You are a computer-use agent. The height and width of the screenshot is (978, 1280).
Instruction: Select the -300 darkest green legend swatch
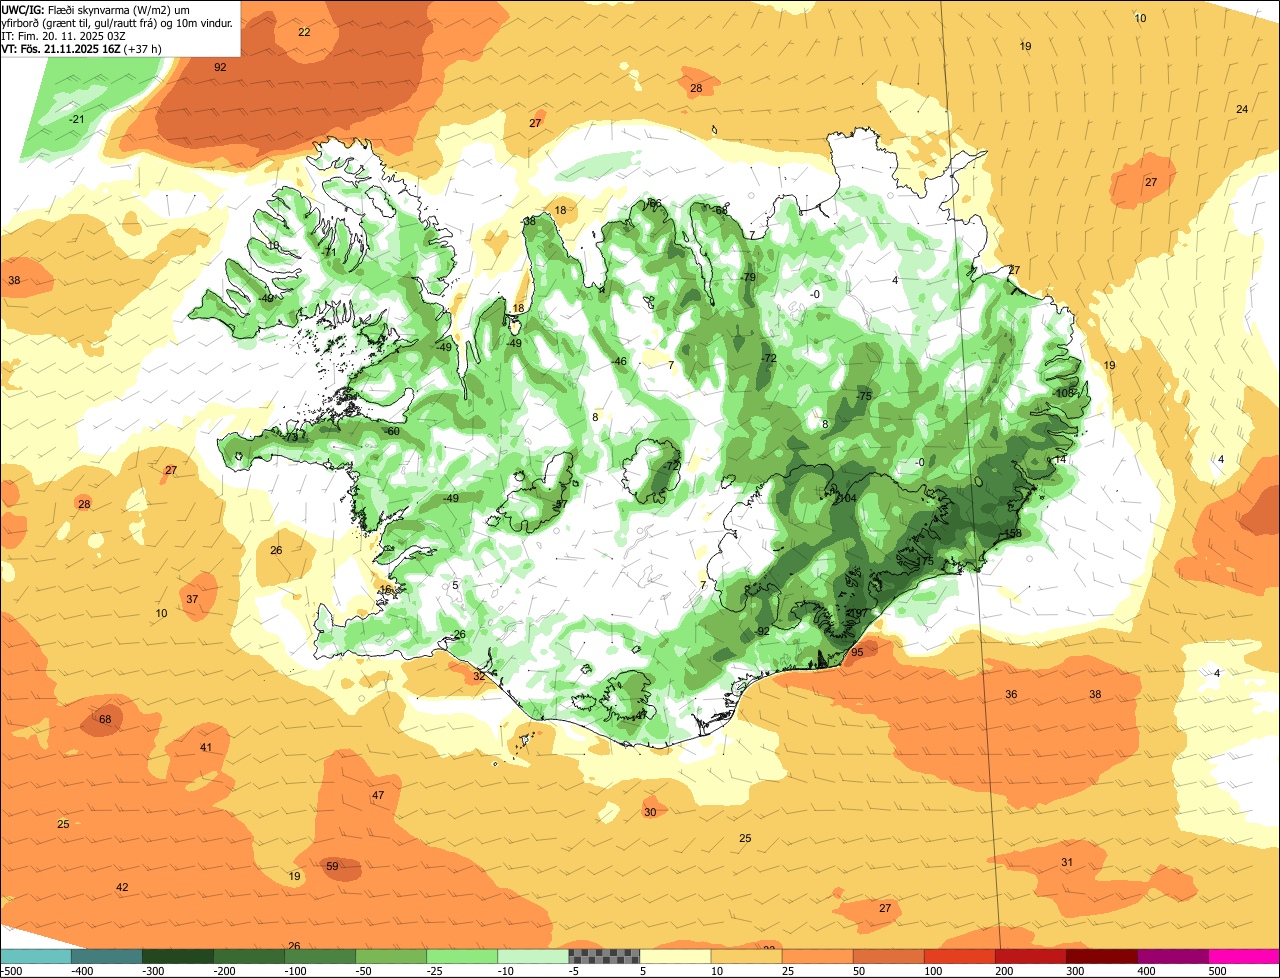pyautogui.click(x=177, y=956)
